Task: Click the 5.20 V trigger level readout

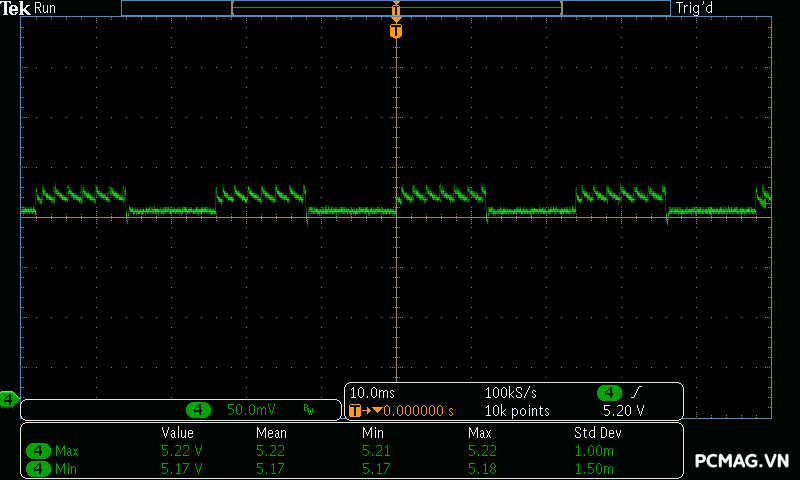Action: [x=623, y=410]
